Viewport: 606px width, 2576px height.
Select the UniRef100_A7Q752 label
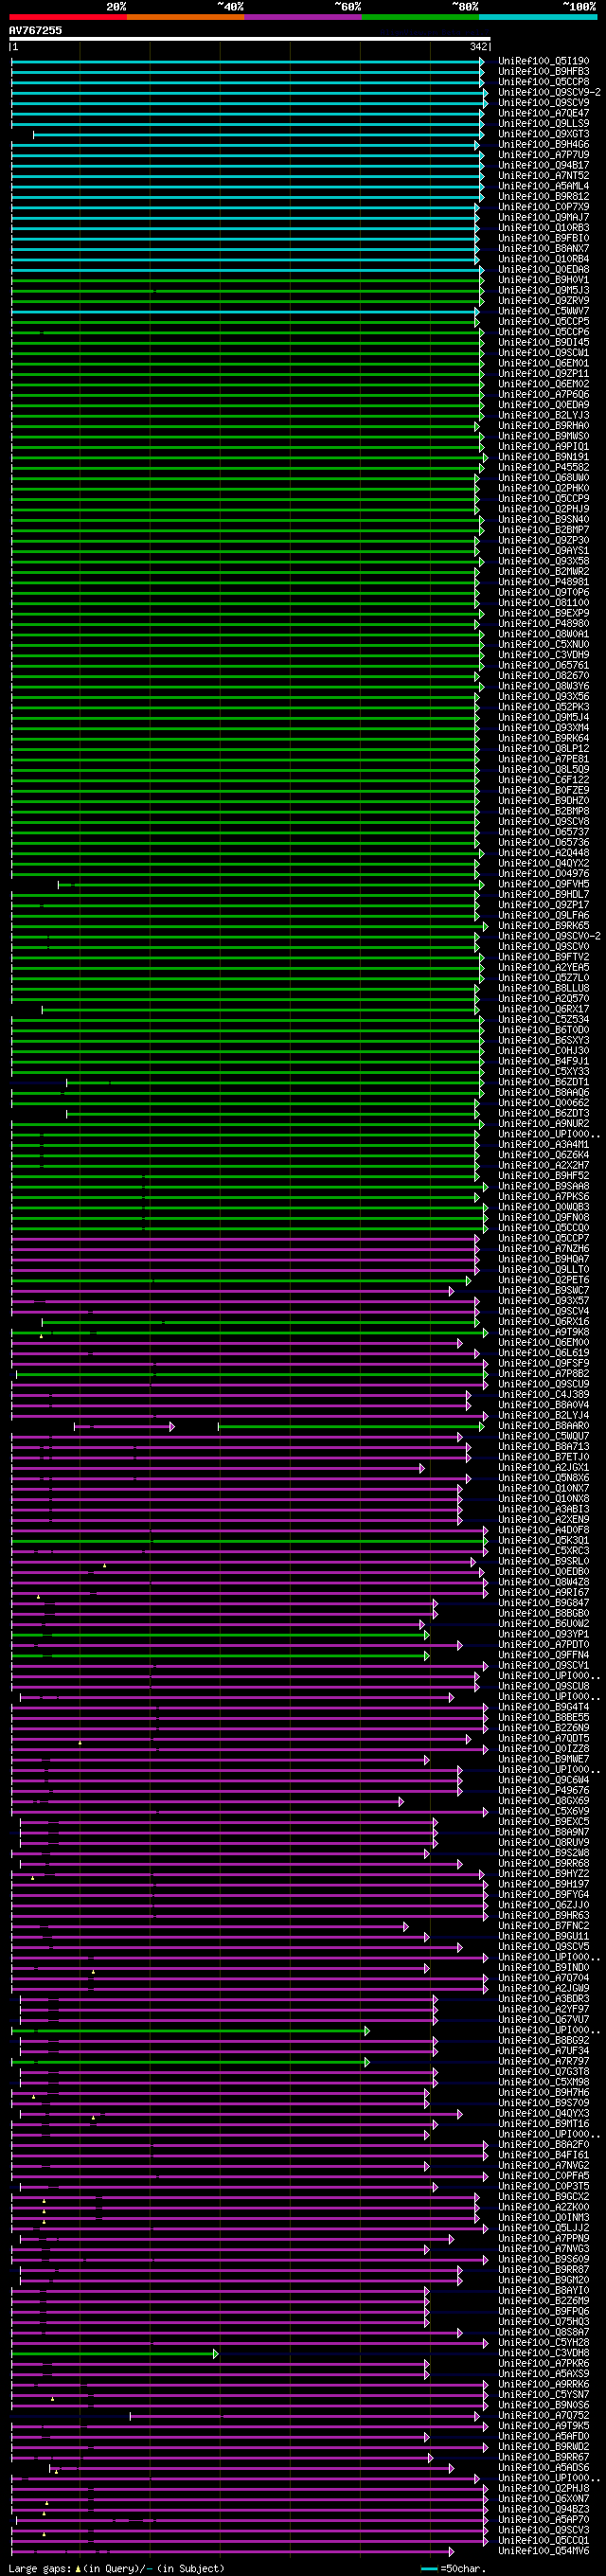543,2414
